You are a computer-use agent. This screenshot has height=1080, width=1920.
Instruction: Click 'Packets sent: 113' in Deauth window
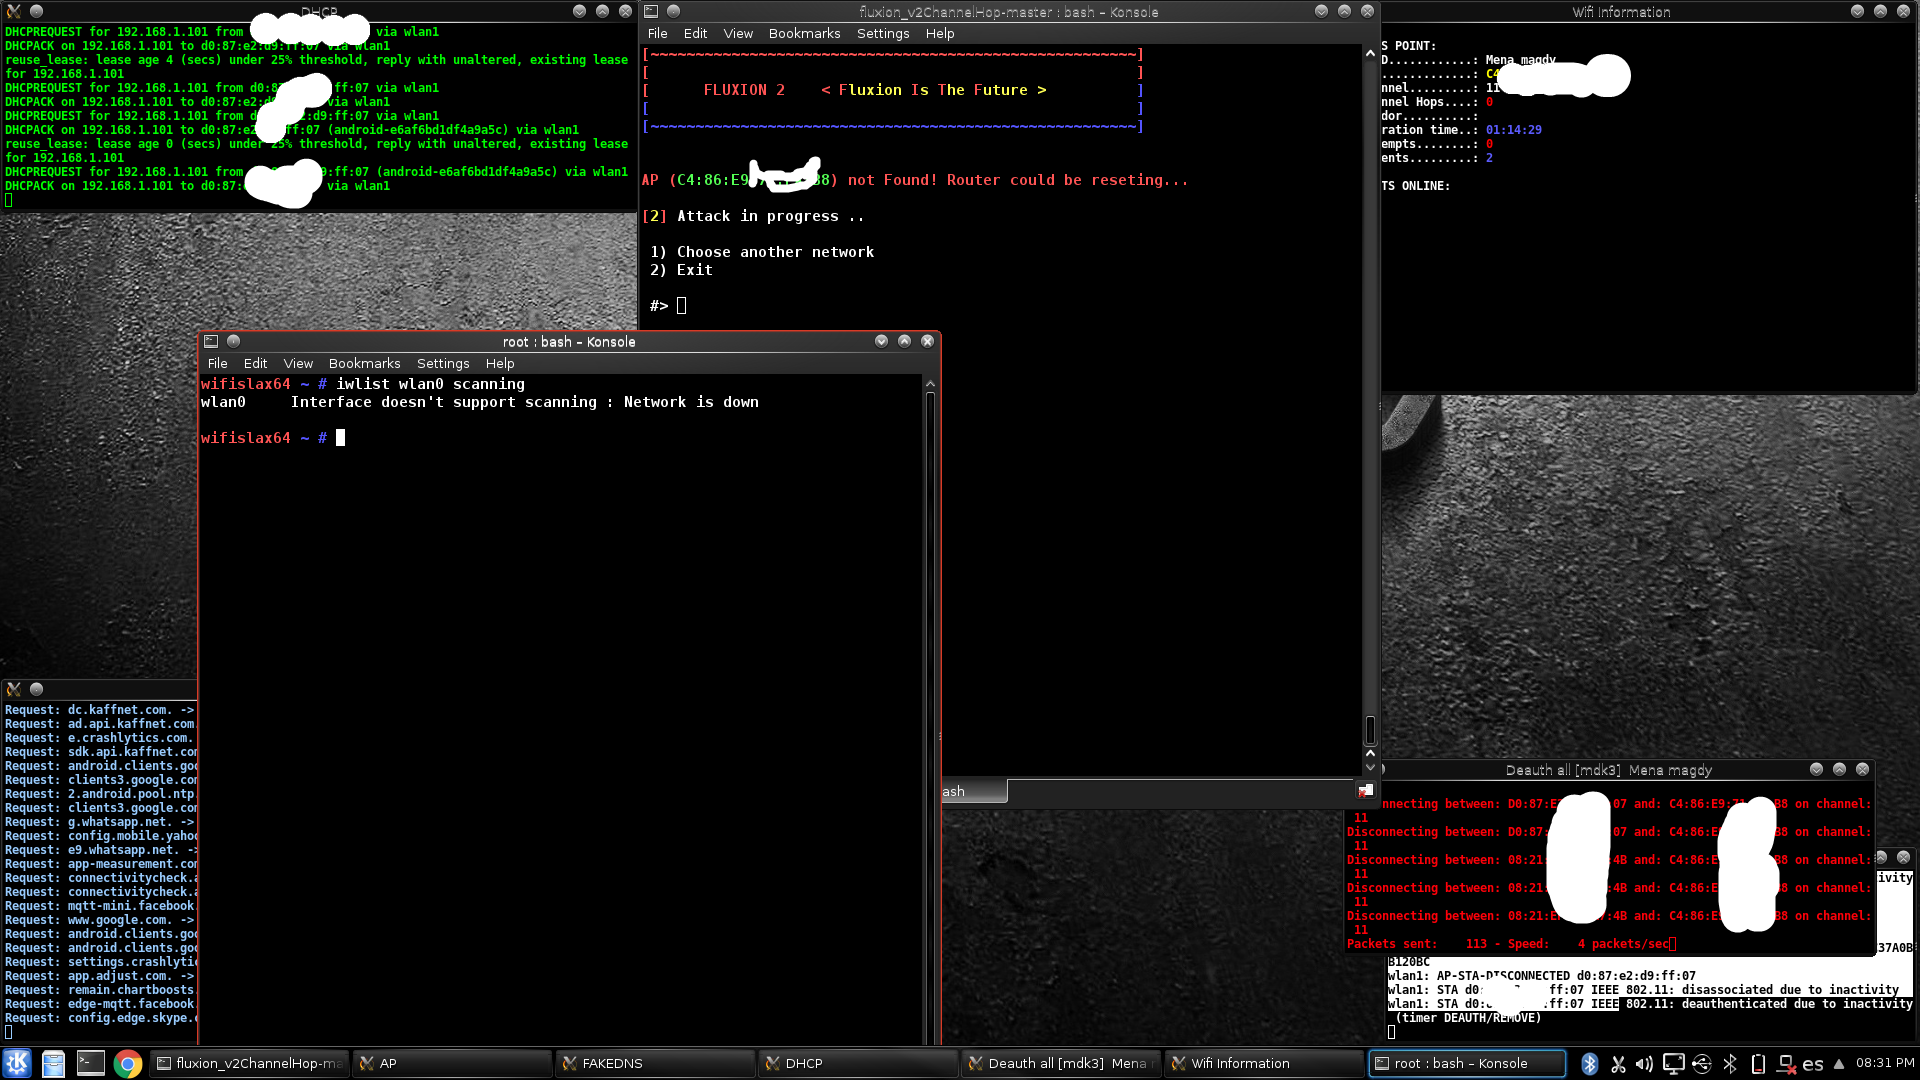click(x=1417, y=944)
